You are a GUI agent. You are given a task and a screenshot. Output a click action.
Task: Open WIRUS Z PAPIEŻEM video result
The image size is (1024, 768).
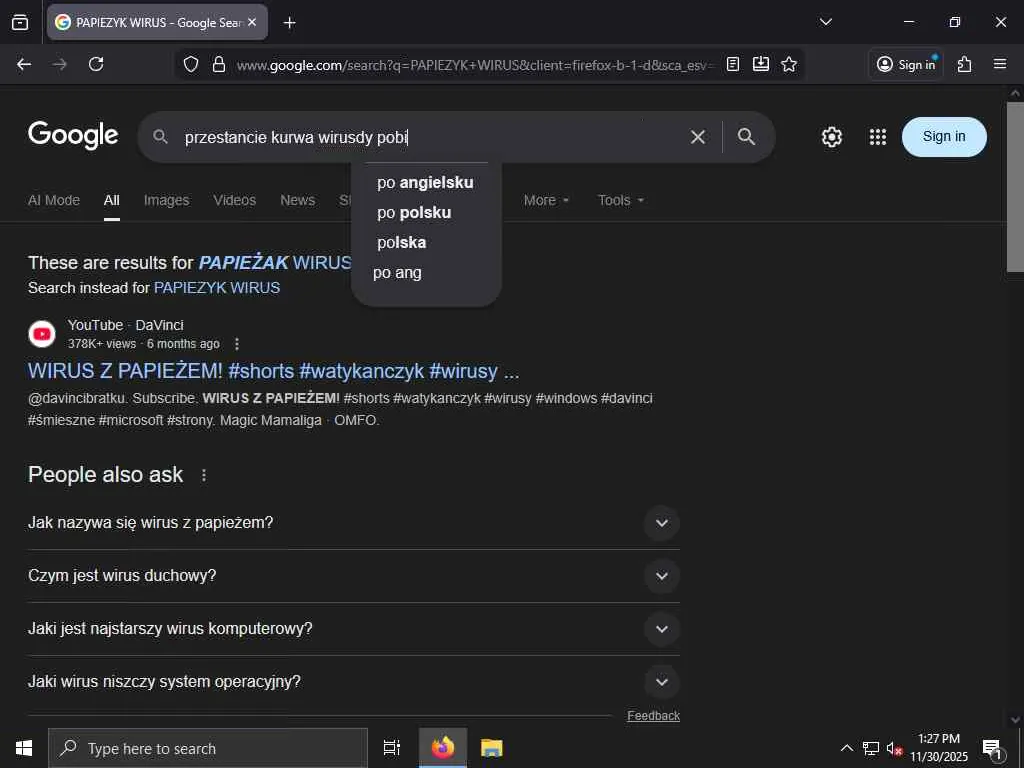click(273, 371)
